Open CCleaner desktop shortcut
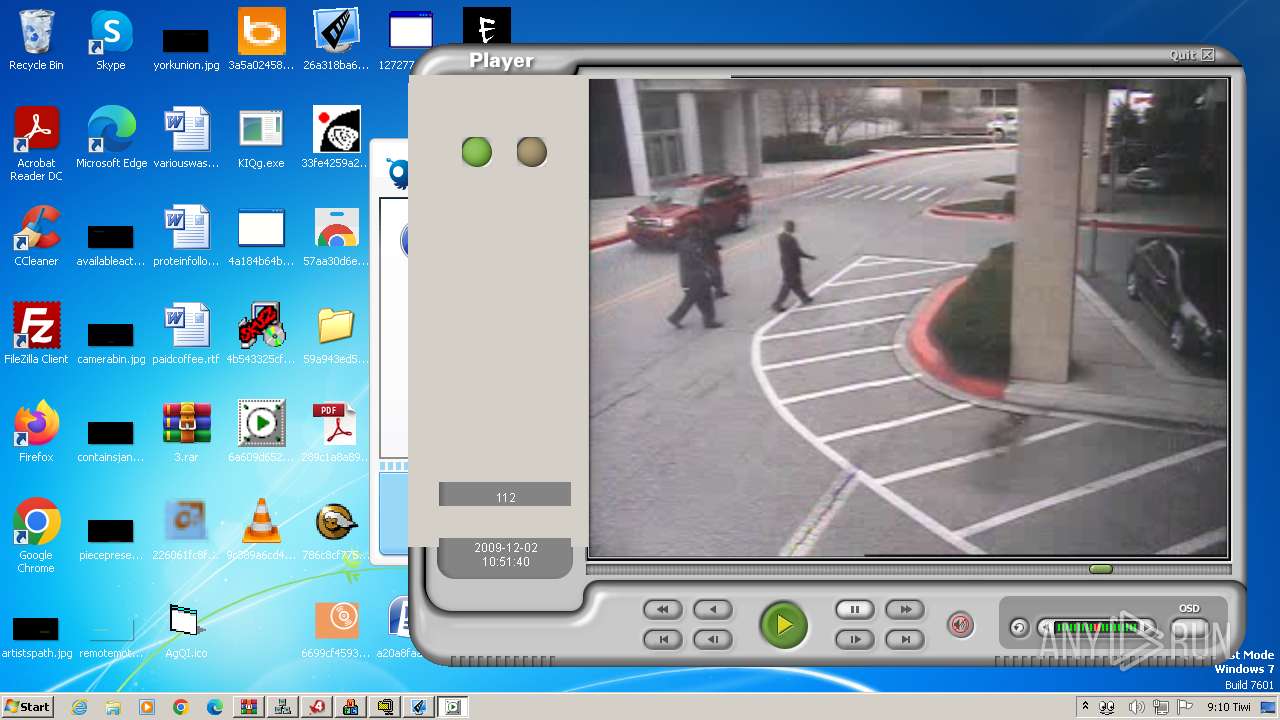Viewport: 1280px width, 720px height. coord(36,236)
